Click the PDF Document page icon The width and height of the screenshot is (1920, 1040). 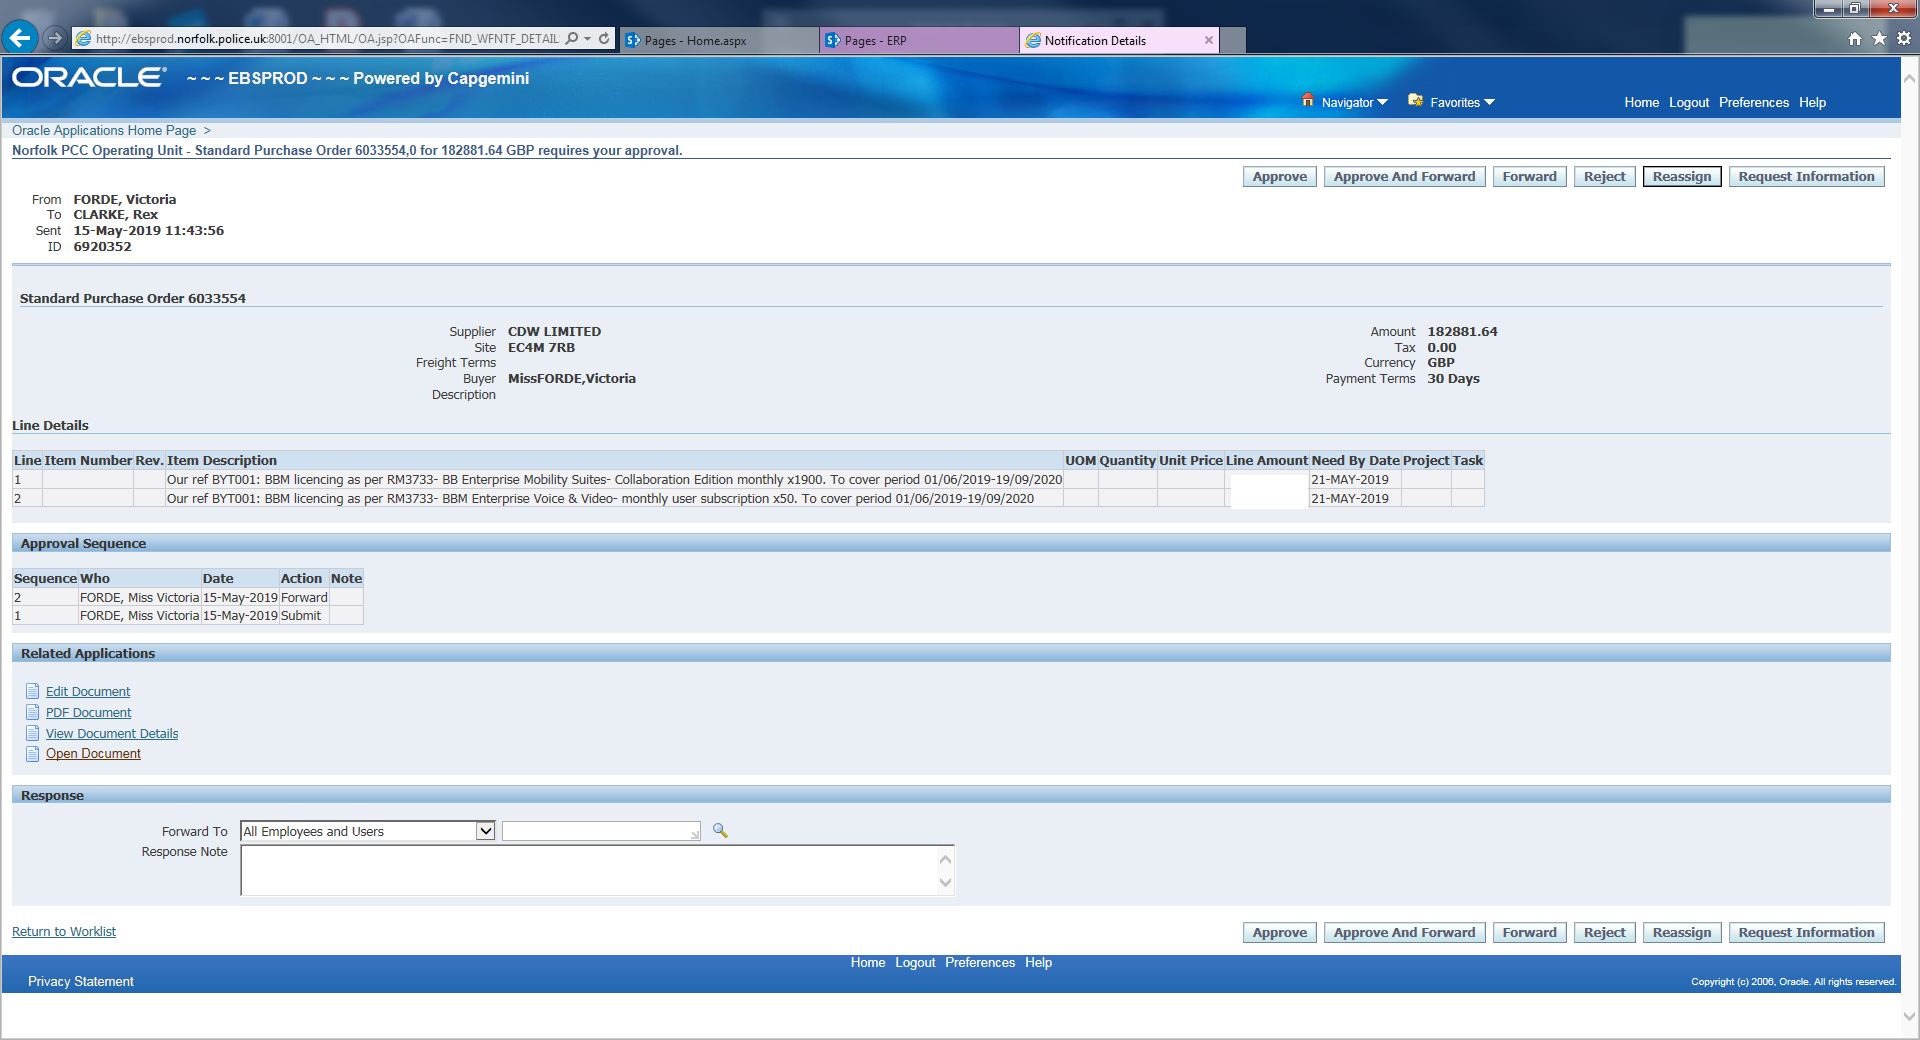33,712
